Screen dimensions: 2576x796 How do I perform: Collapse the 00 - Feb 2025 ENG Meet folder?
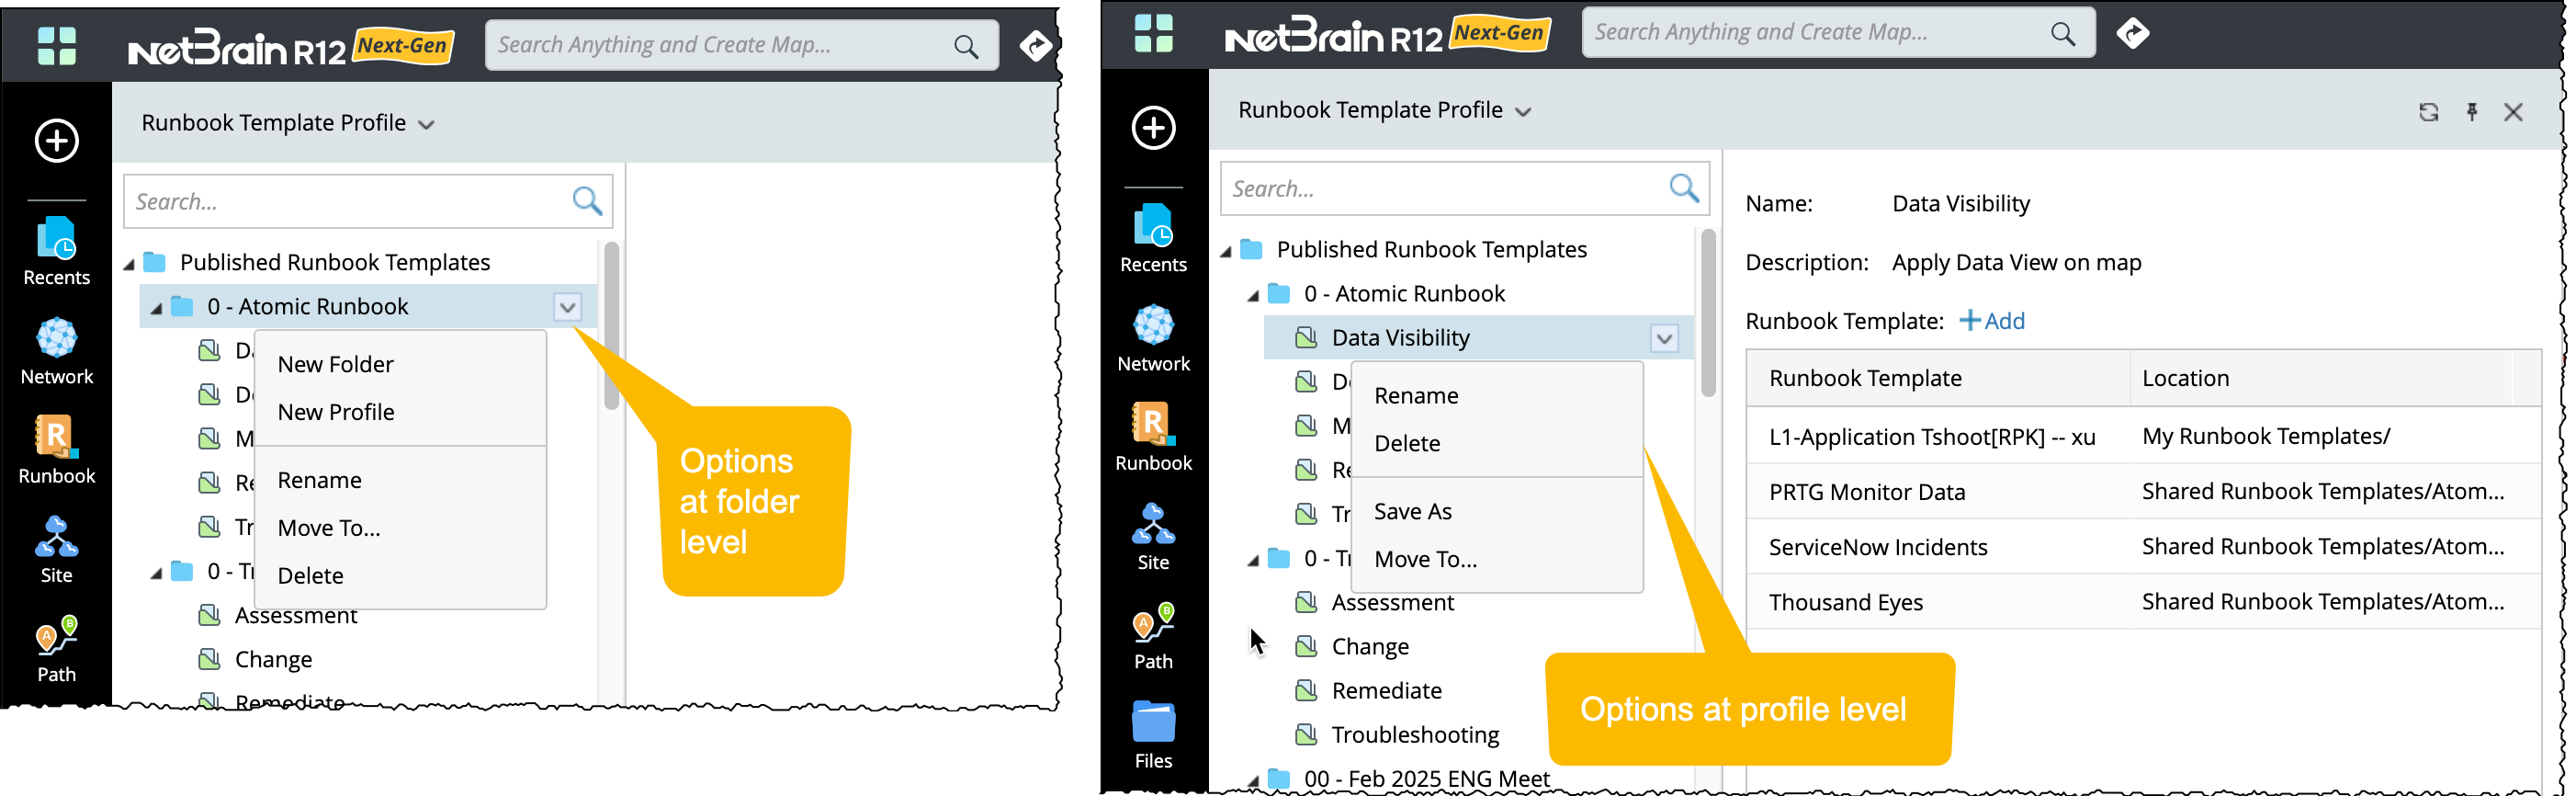(x=1253, y=780)
